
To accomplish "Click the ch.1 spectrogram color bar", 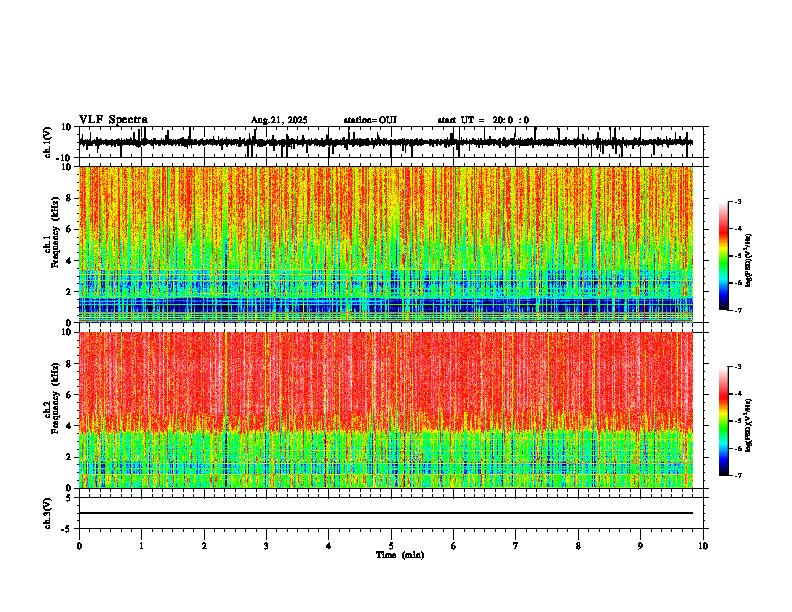I will tap(724, 256).
